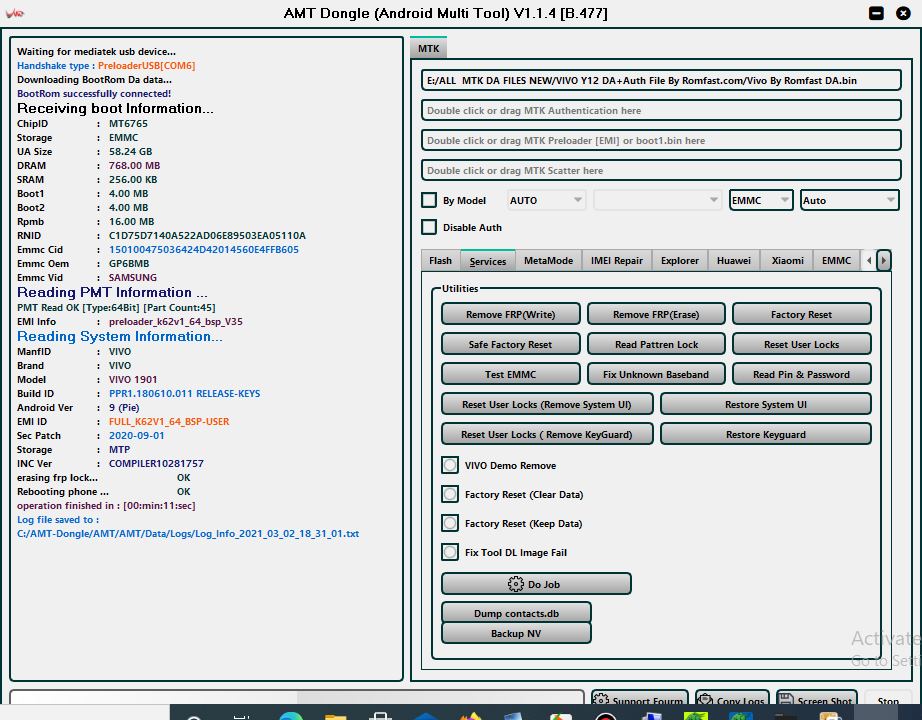Switch to the IMEI Repair tab
The width and height of the screenshot is (922, 720).
tap(616, 261)
